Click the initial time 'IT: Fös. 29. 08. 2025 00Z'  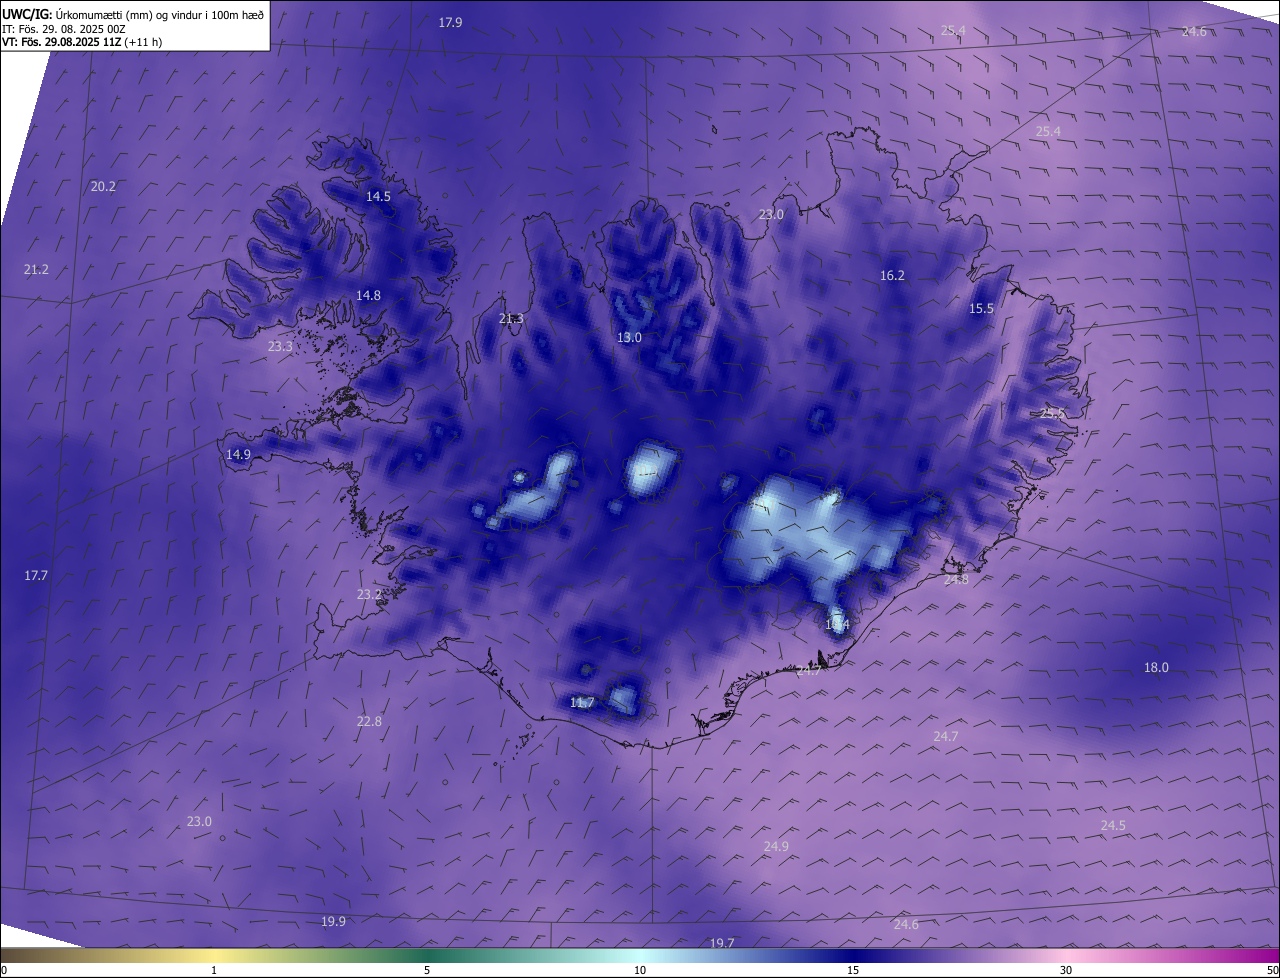(64, 29)
